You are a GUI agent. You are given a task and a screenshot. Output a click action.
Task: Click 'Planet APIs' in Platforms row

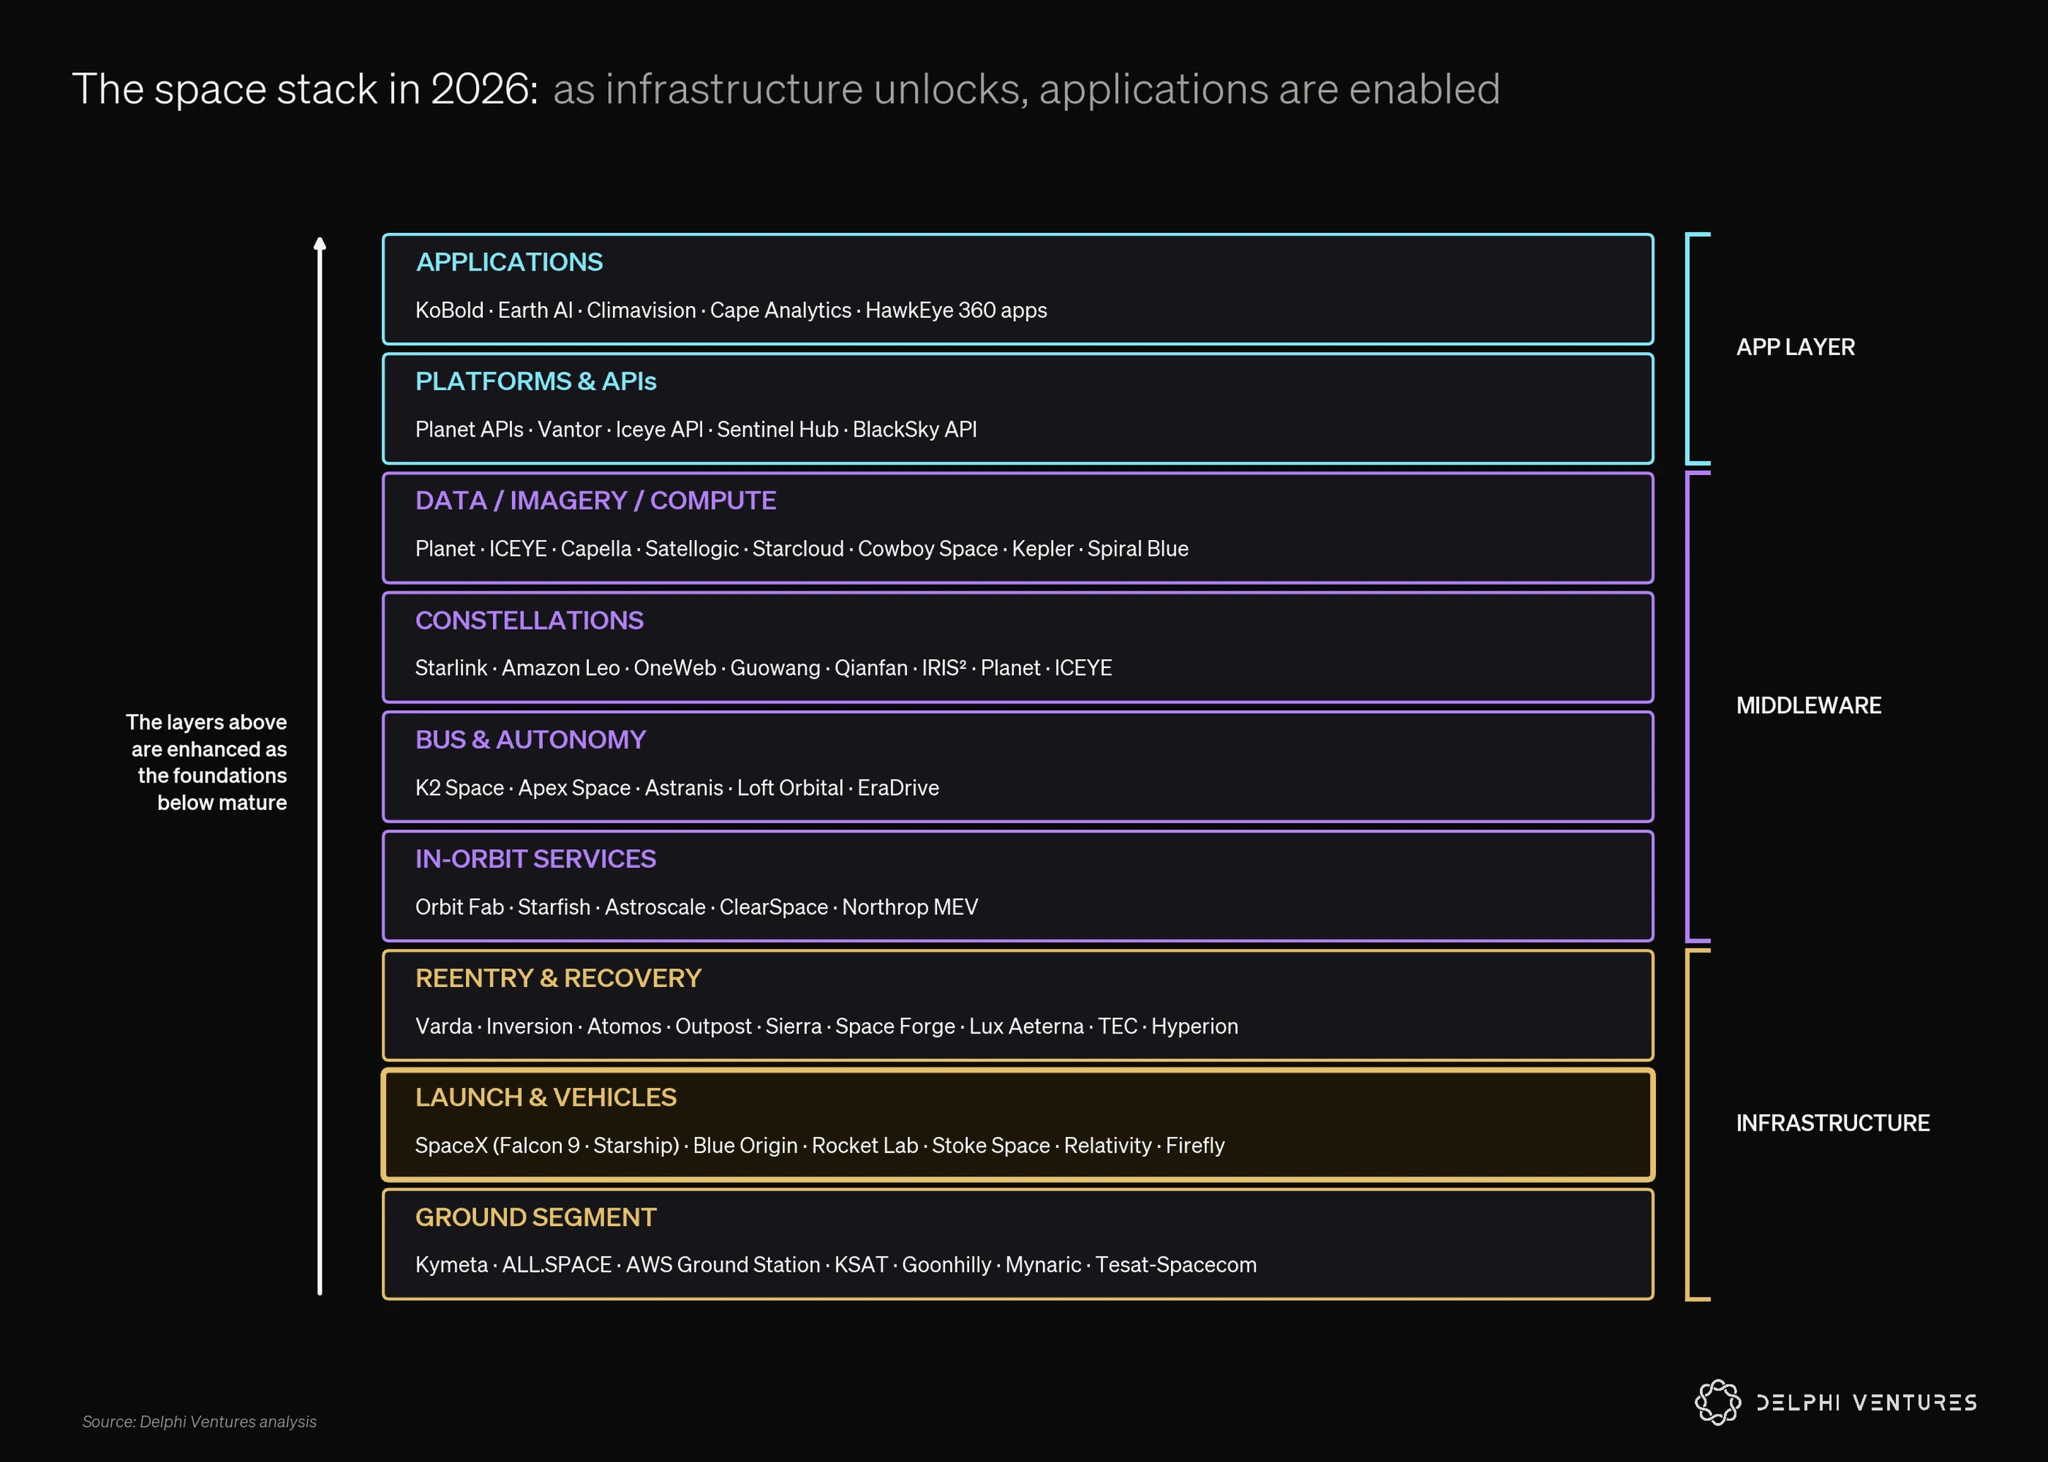click(x=469, y=429)
